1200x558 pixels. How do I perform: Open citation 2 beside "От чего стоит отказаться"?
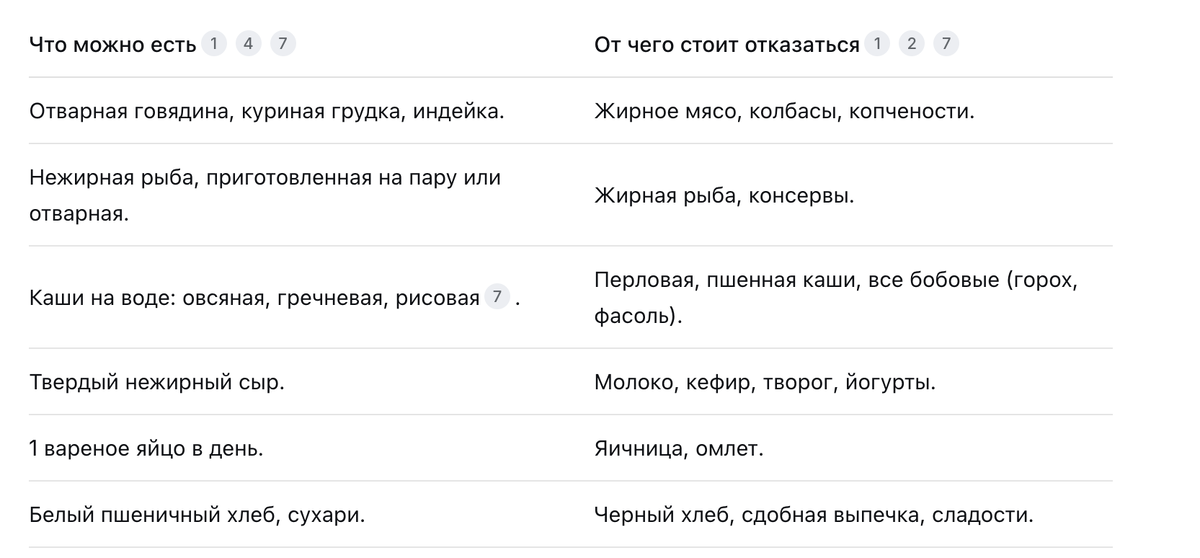pos(911,43)
